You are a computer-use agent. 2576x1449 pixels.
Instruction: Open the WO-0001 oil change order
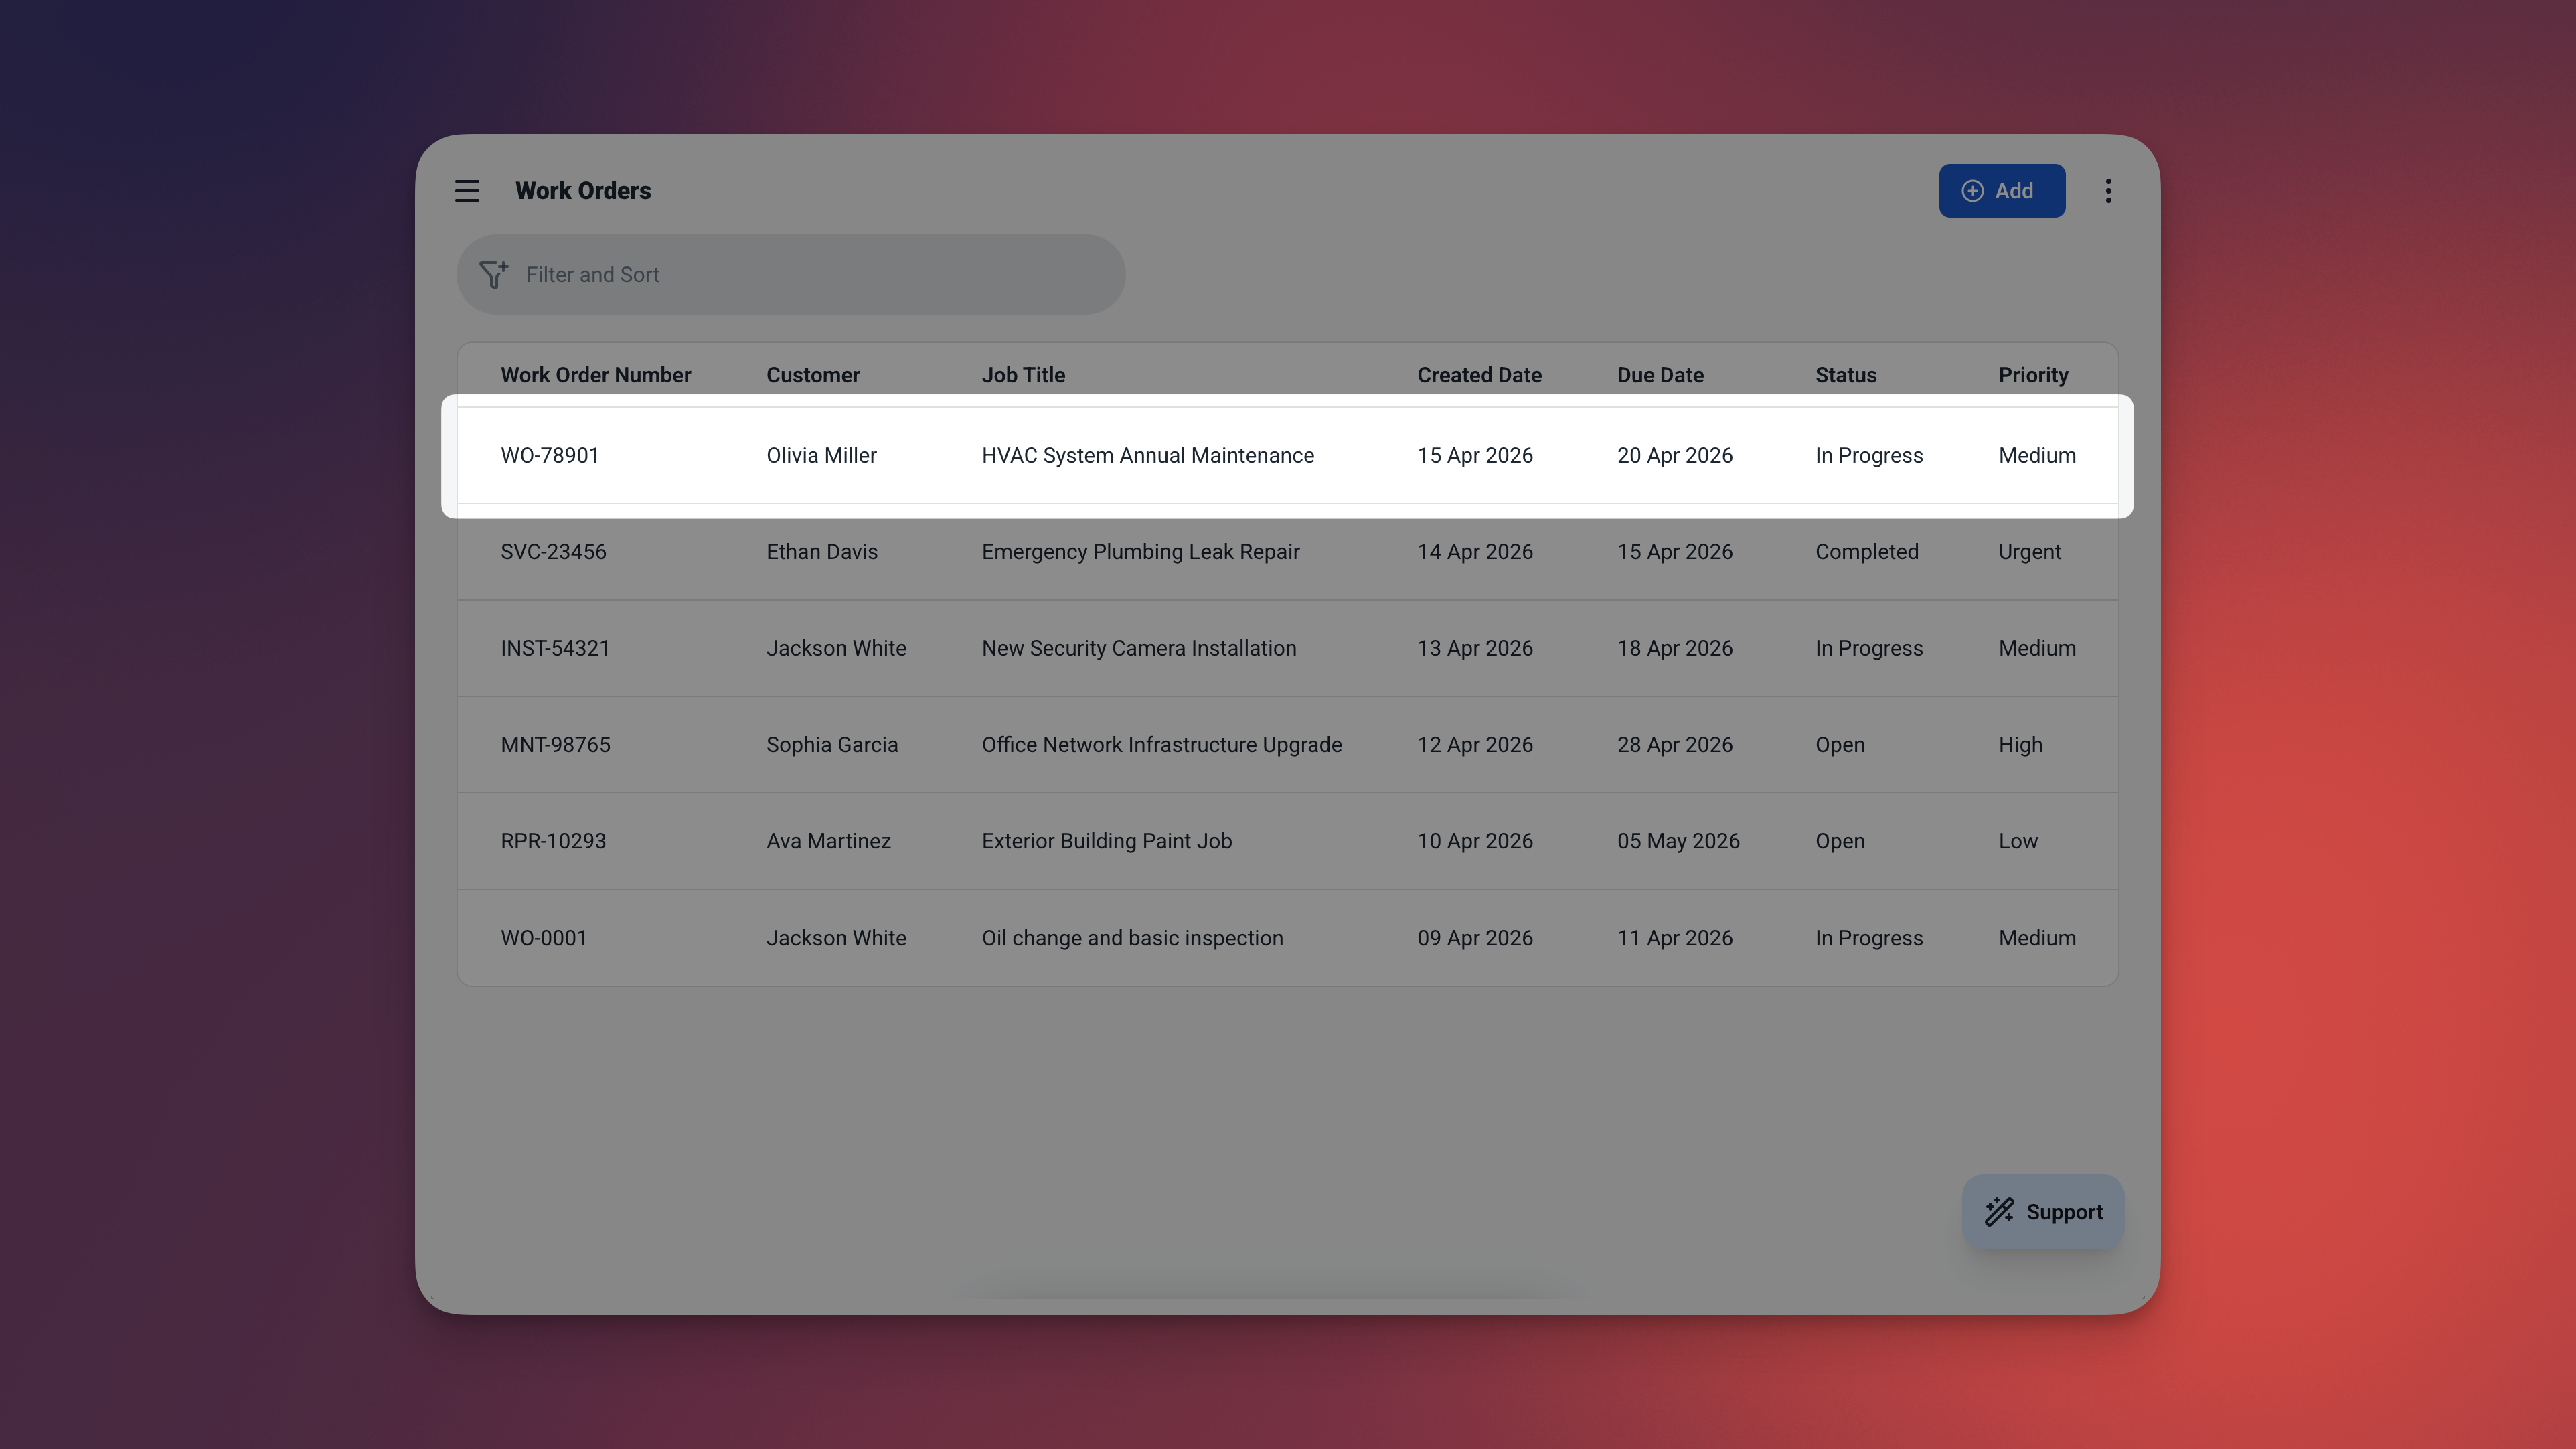click(x=544, y=938)
